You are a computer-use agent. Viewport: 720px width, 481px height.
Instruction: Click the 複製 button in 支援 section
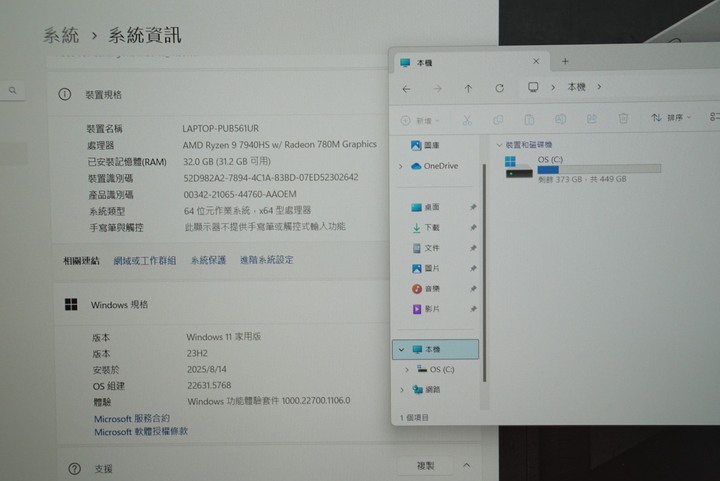[x=425, y=466]
